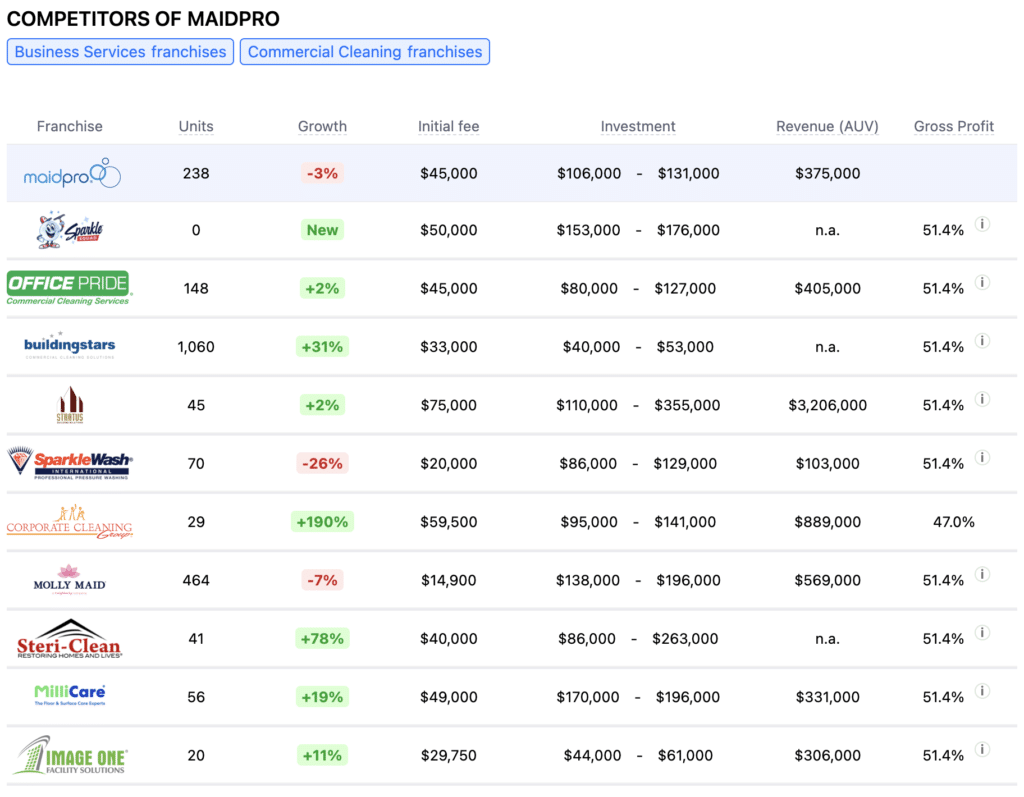Click the $405,000 revenue value

point(827,288)
